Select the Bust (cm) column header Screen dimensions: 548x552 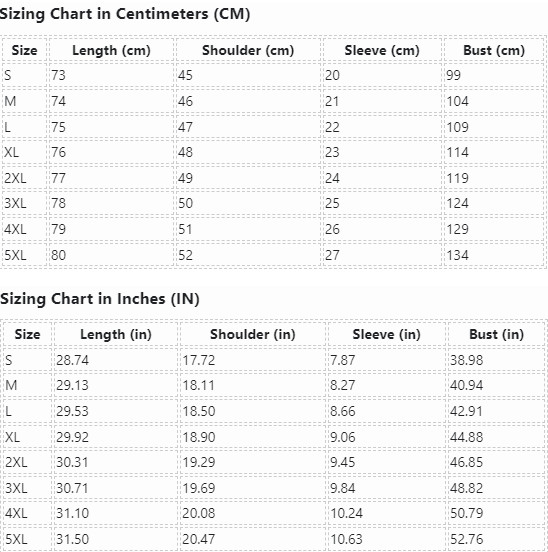tap(494, 50)
